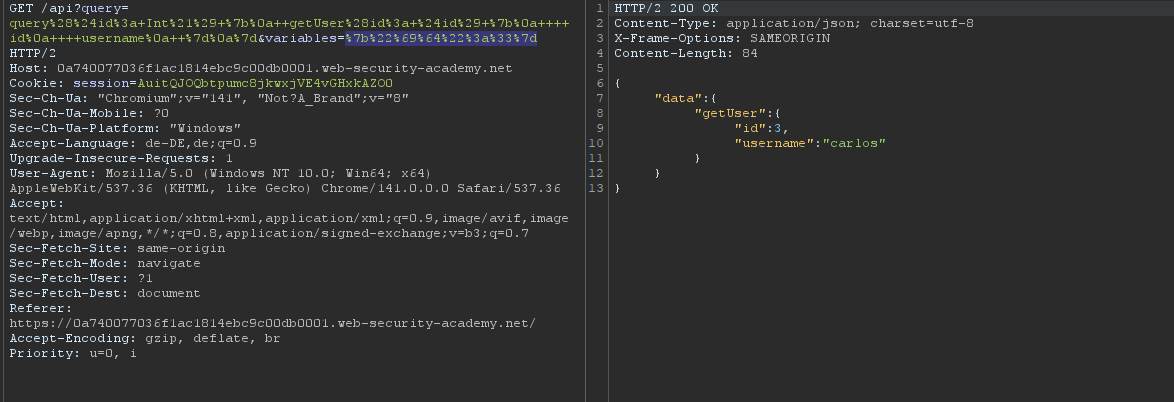
Task: Click the highlighted variables parameter value
Action: [x=441, y=38]
